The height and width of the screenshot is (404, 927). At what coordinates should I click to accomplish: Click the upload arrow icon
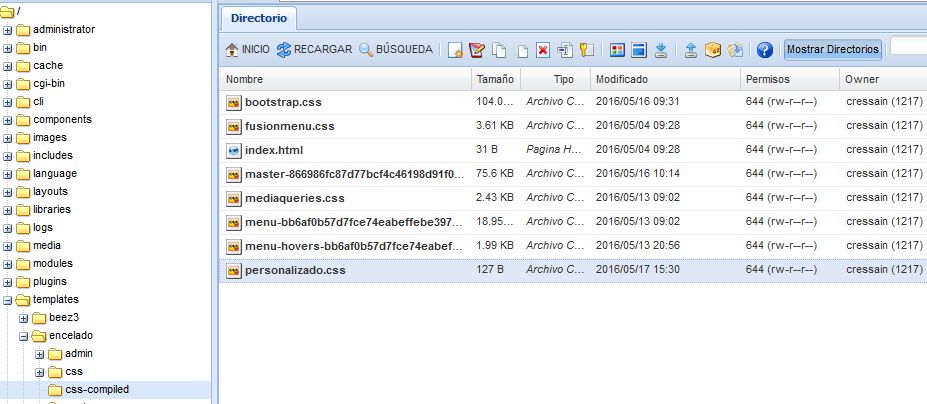[x=691, y=50]
